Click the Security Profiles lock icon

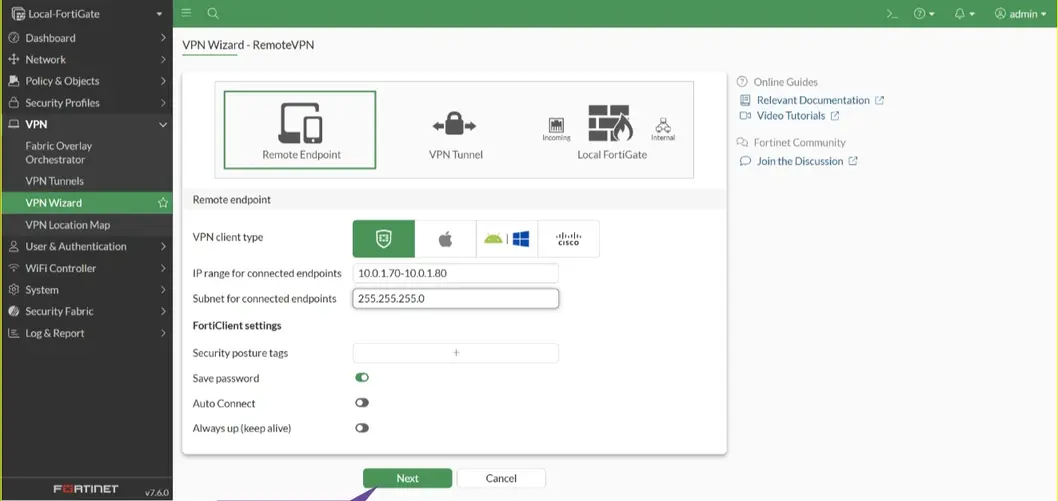13,102
